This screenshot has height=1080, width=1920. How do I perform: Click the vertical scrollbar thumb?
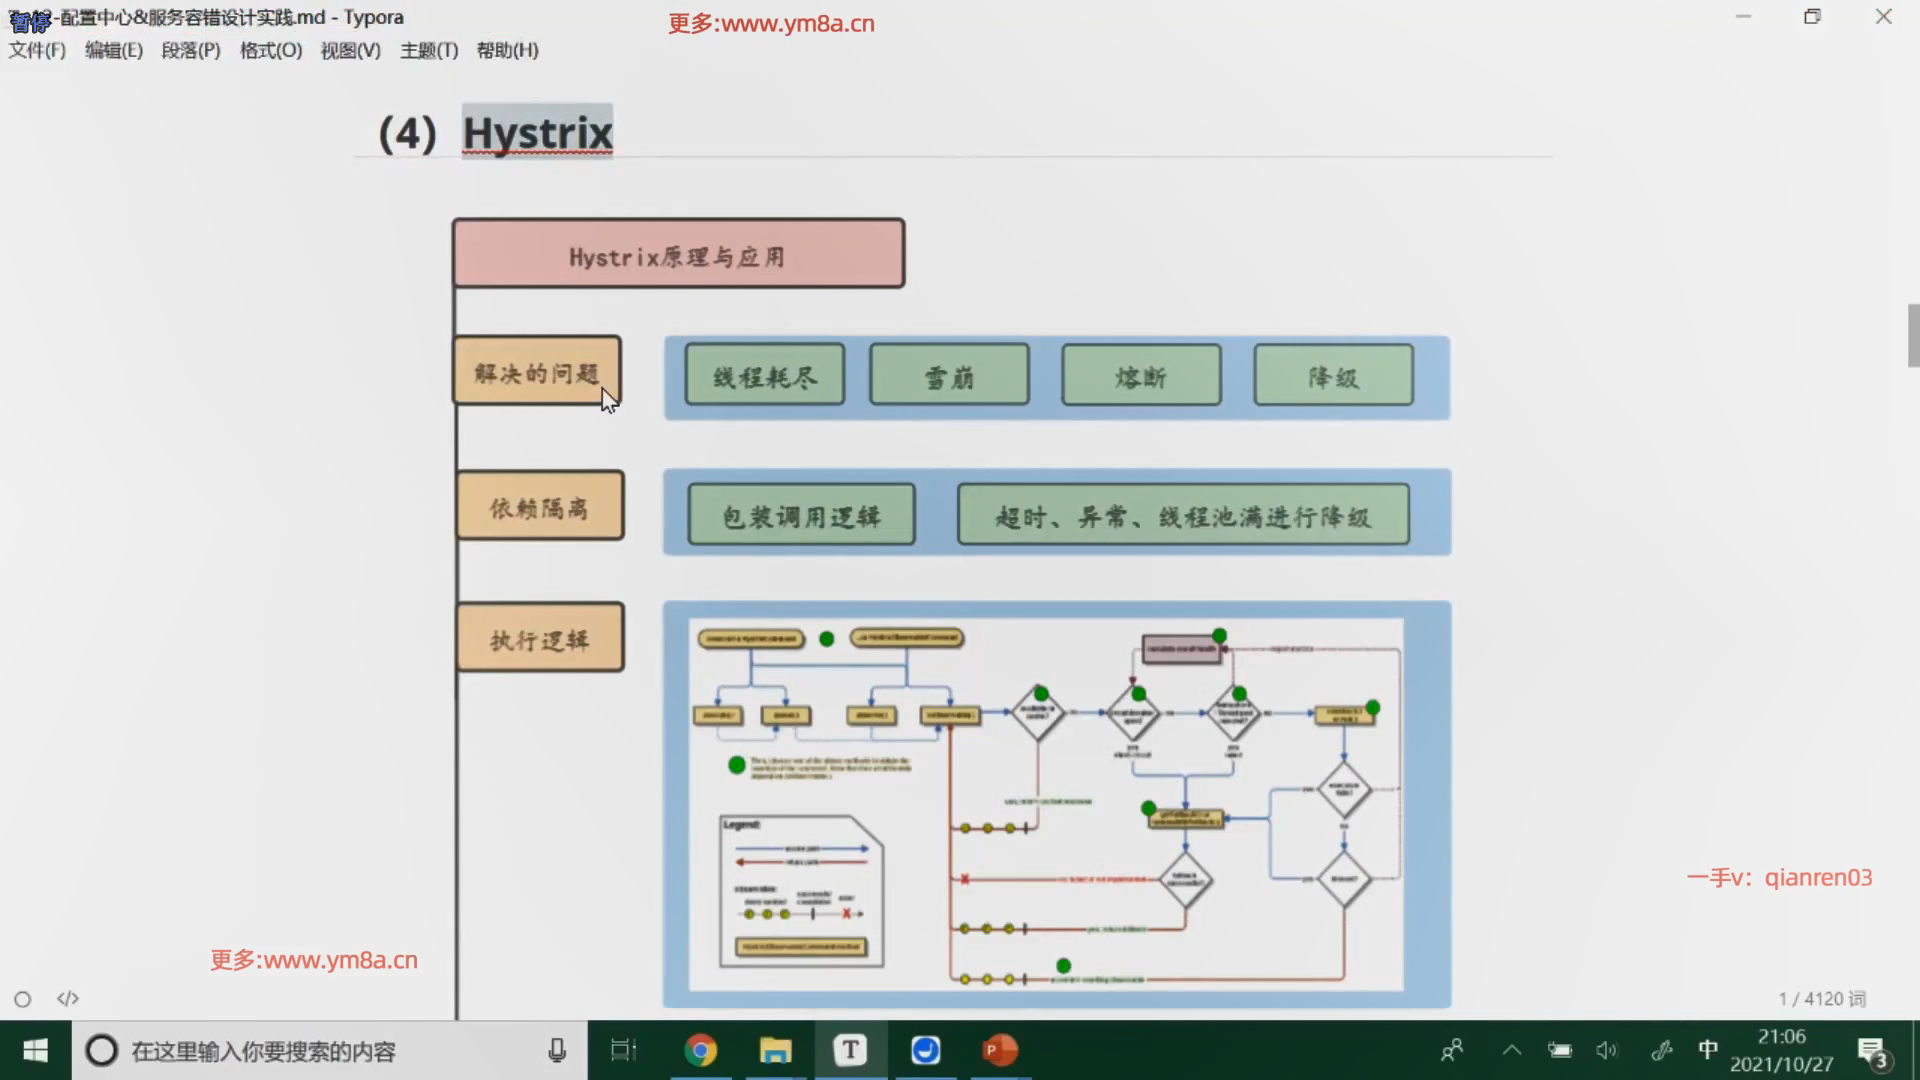pos(1913,336)
